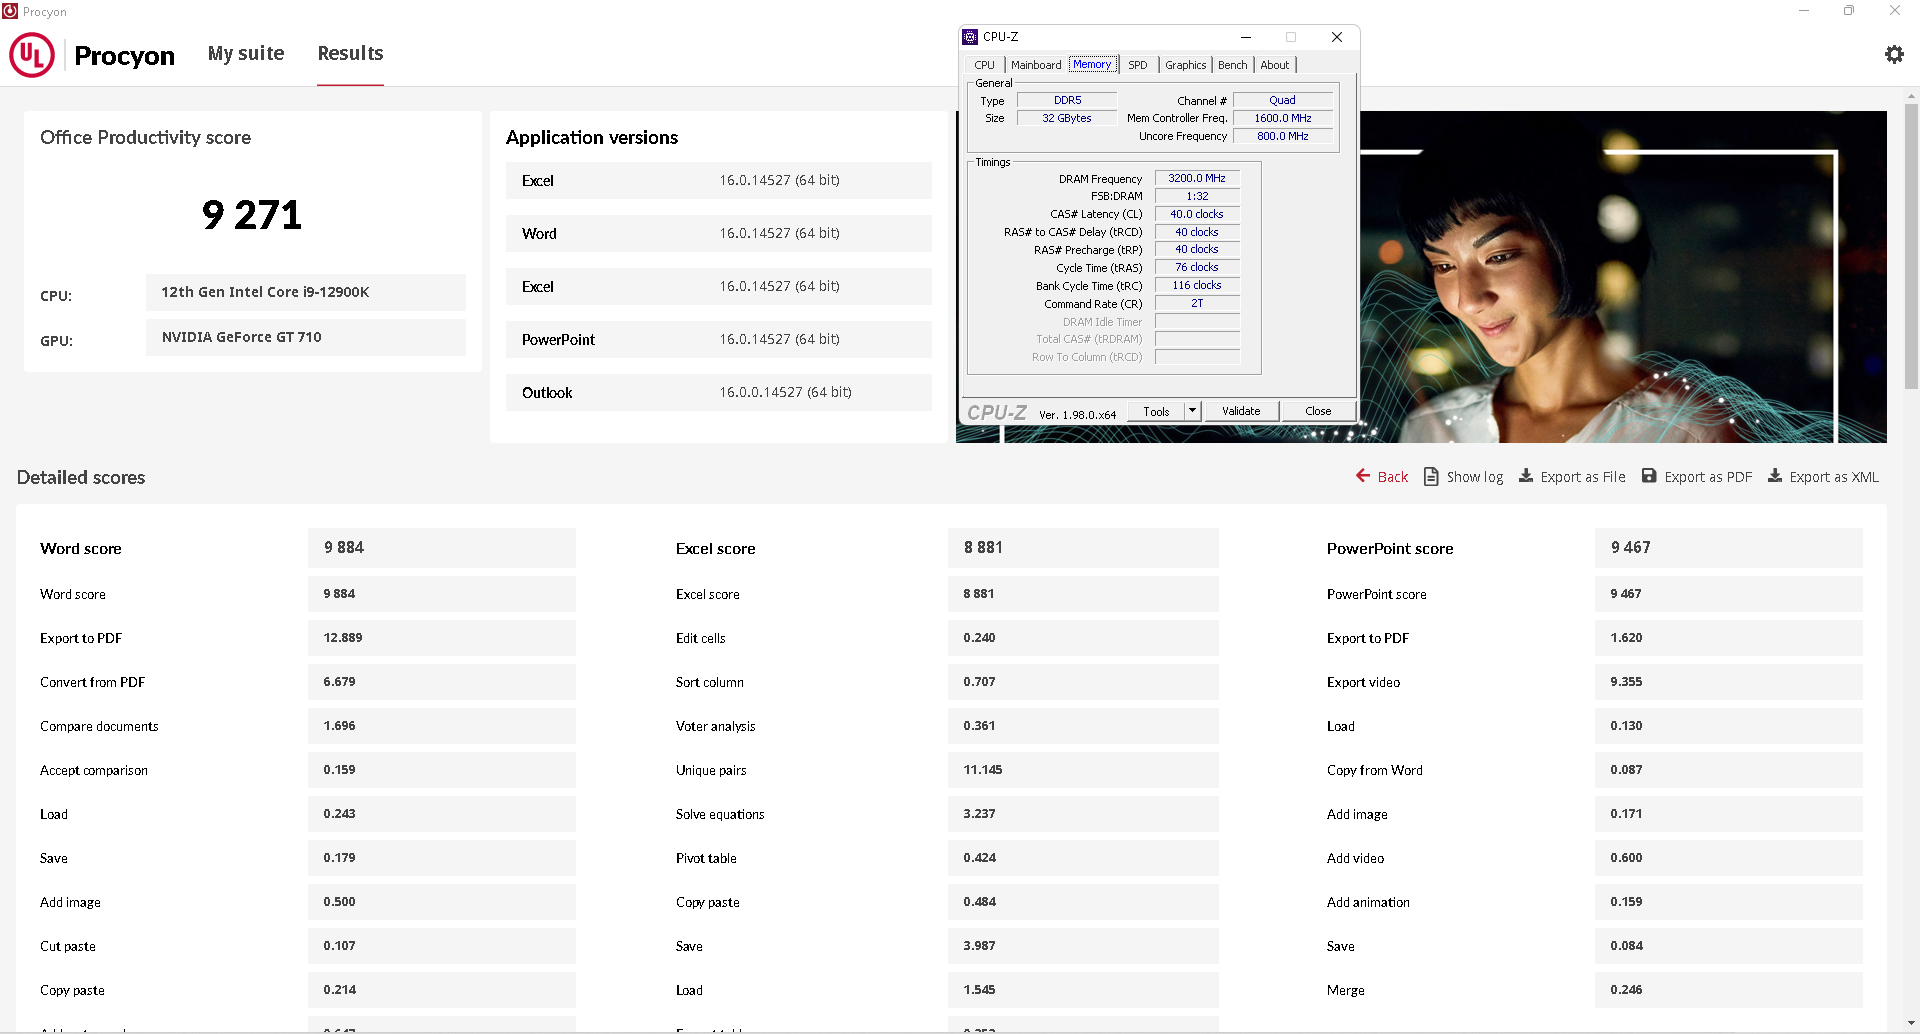Click the Word version row
The width and height of the screenshot is (1920, 1034).
[x=719, y=233]
